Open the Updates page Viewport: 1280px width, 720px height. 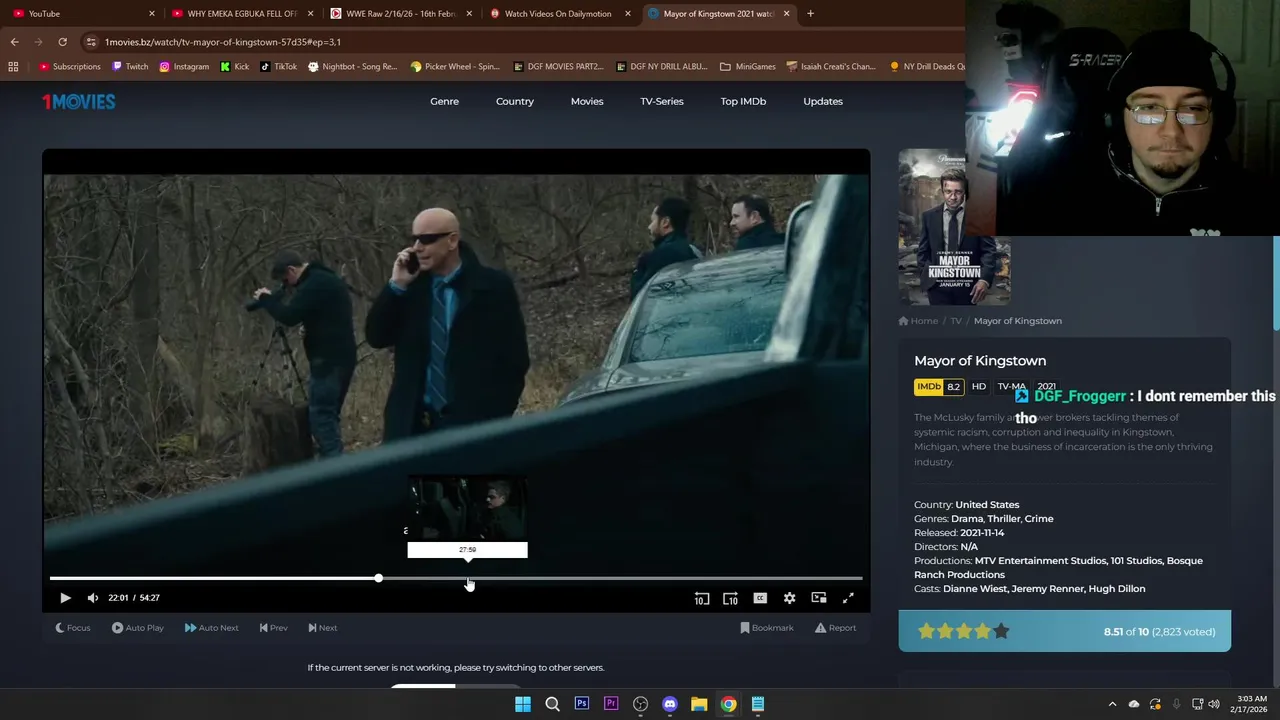tap(823, 101)
